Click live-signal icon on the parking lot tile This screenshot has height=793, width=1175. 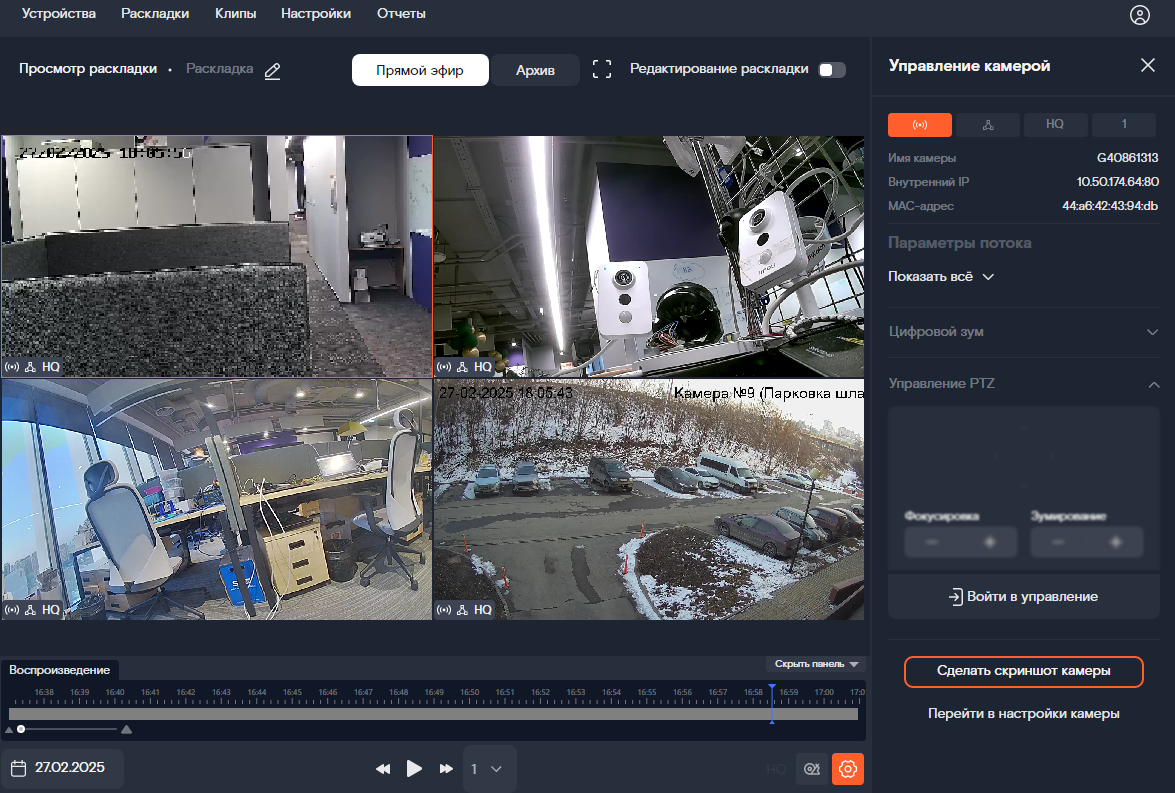tap(444, 609)
